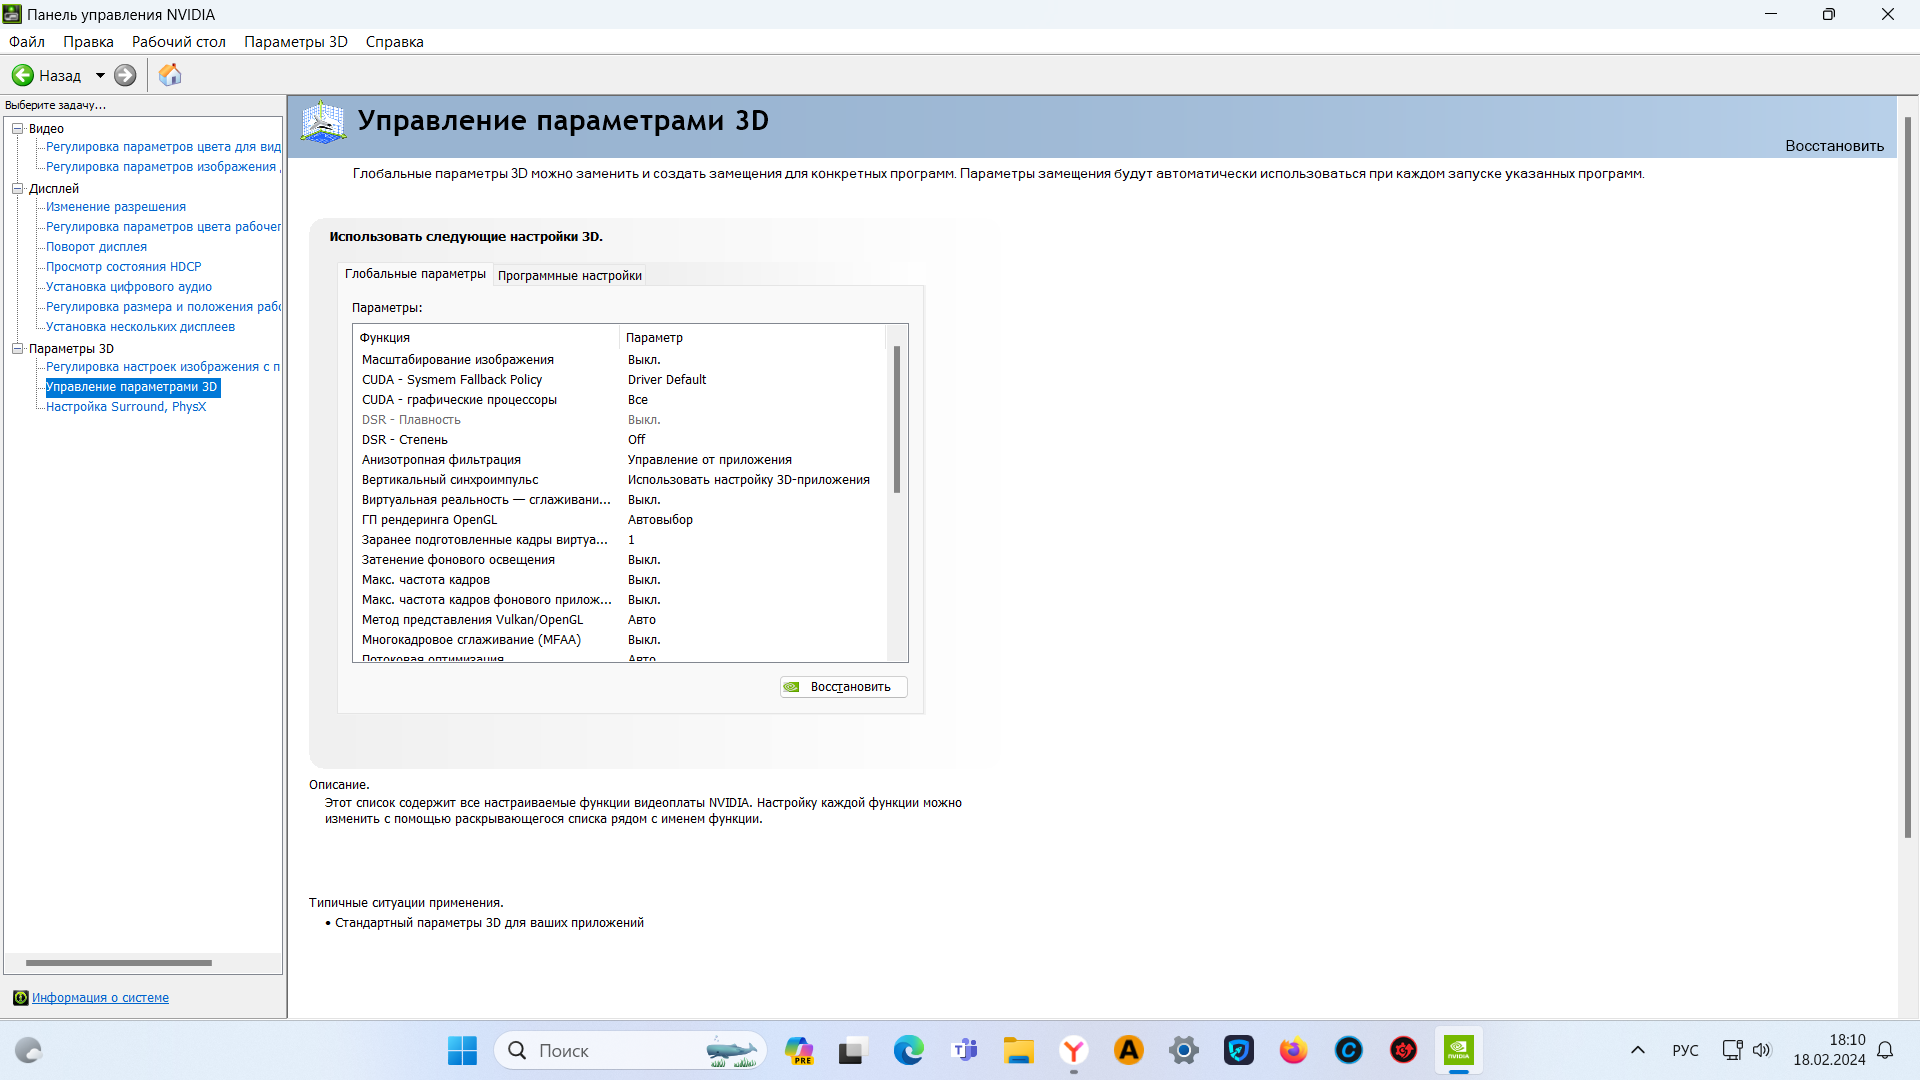Open Firefox from the taskbar

click(x=1293, y=1050)
